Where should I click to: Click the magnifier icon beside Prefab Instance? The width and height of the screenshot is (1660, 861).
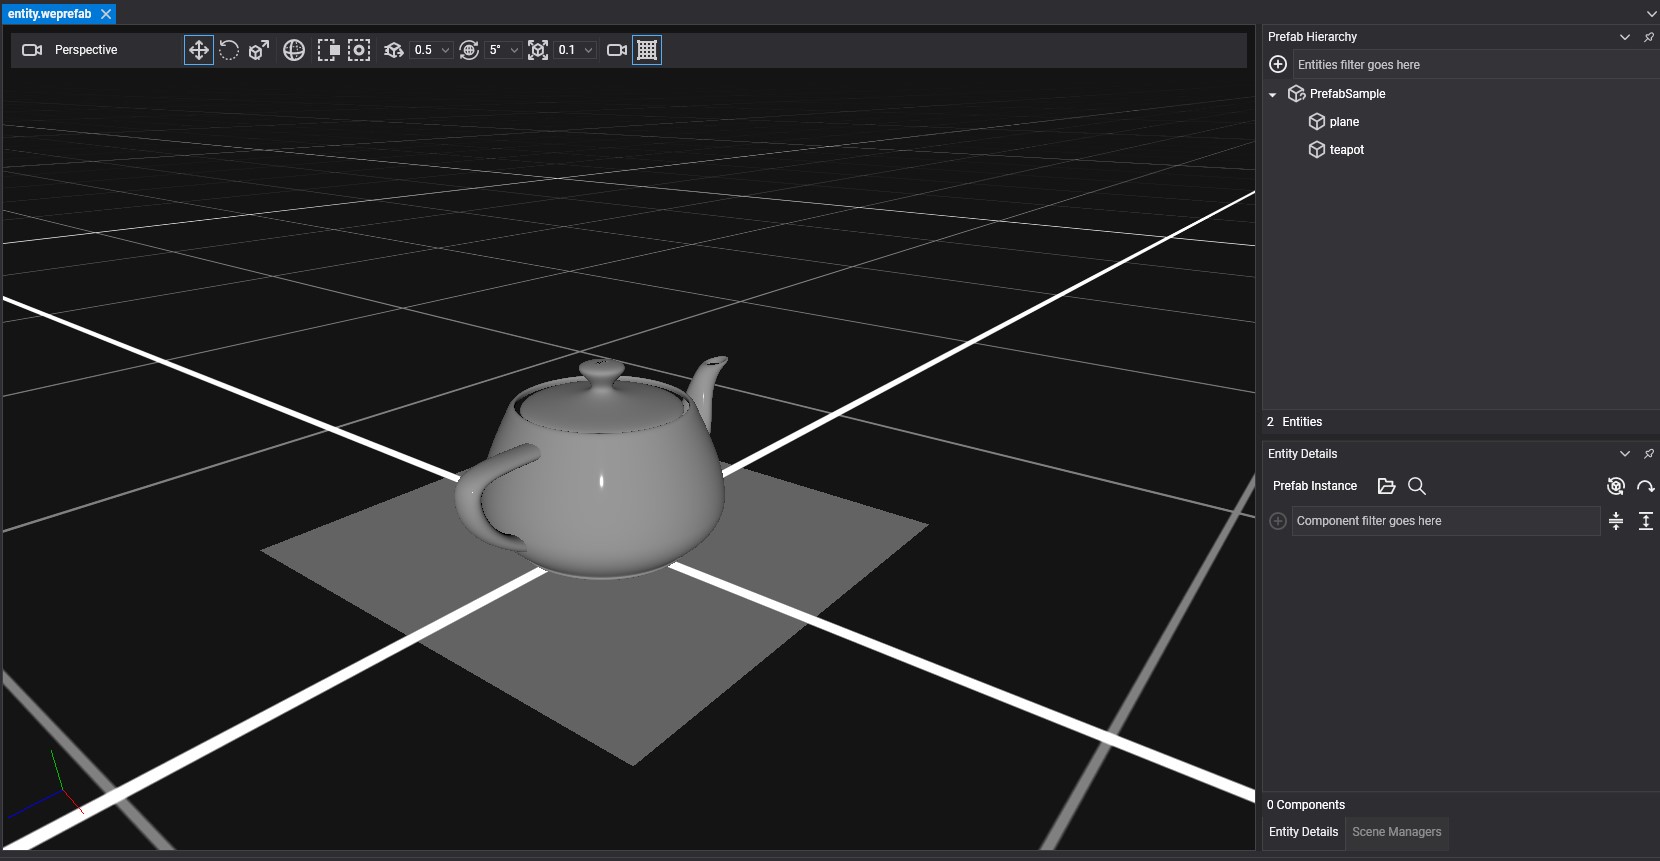pyautogui.click(x=1417, y=486)
